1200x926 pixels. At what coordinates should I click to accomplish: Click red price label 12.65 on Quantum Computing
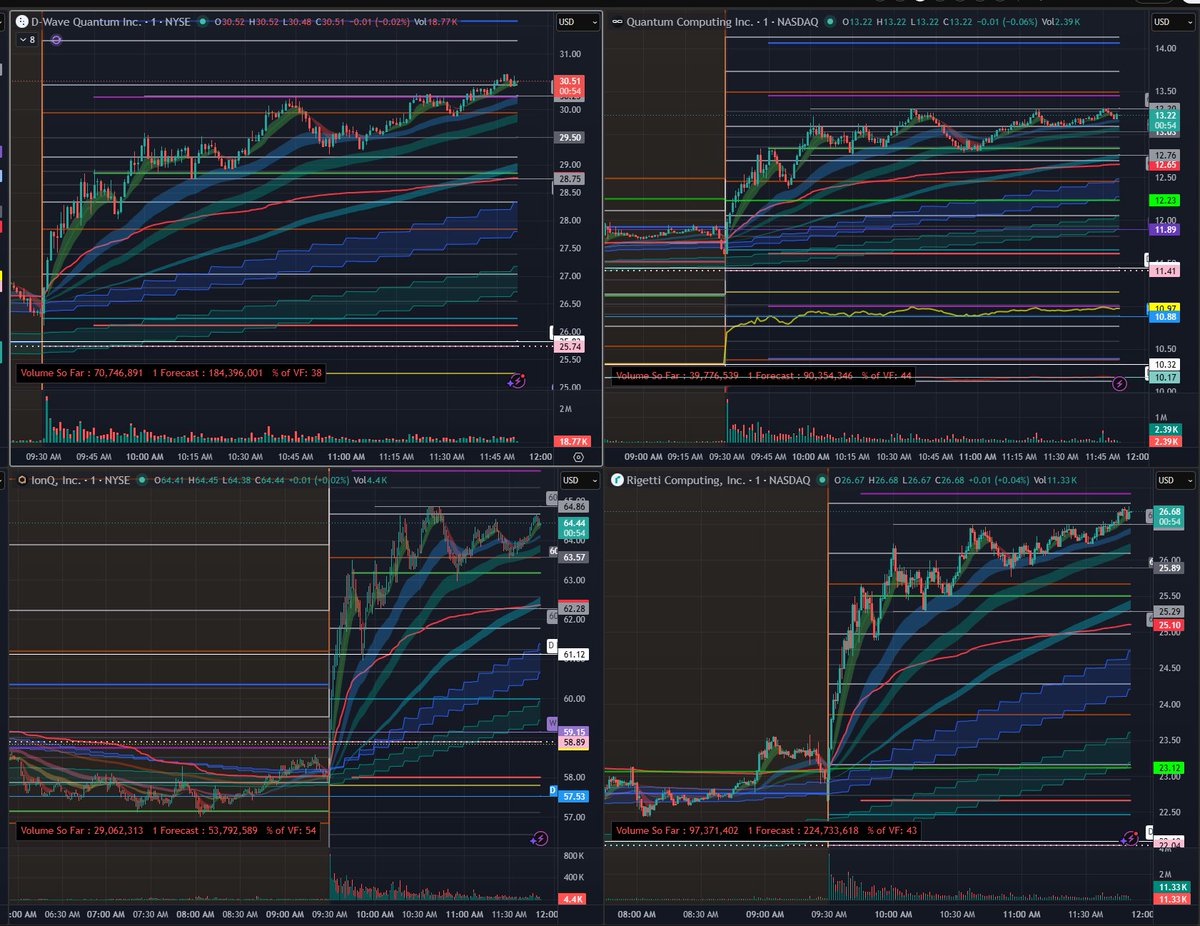click(x=1164, y=165)
